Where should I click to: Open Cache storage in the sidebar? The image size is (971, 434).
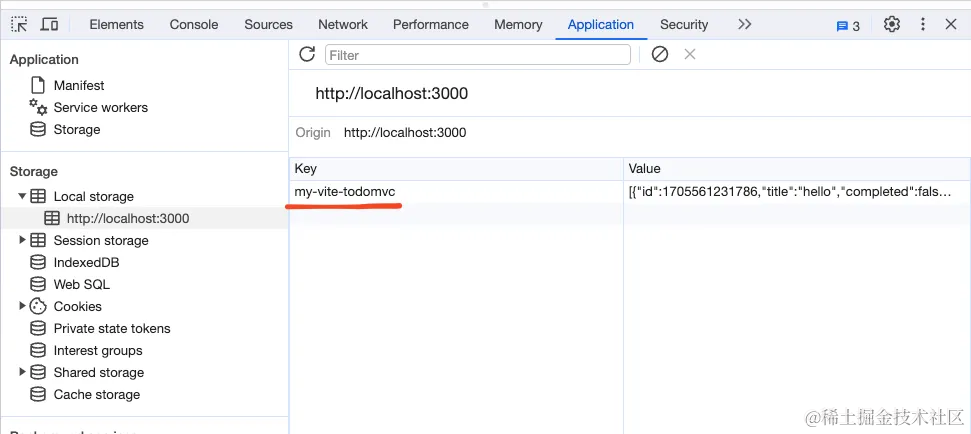click(97, 394)
